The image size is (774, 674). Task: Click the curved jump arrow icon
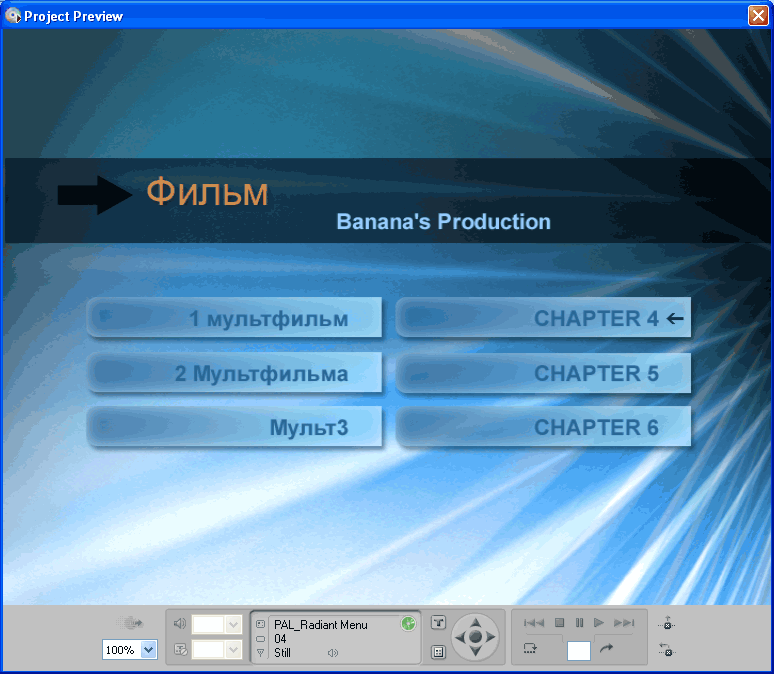click(x=606, y=648)
